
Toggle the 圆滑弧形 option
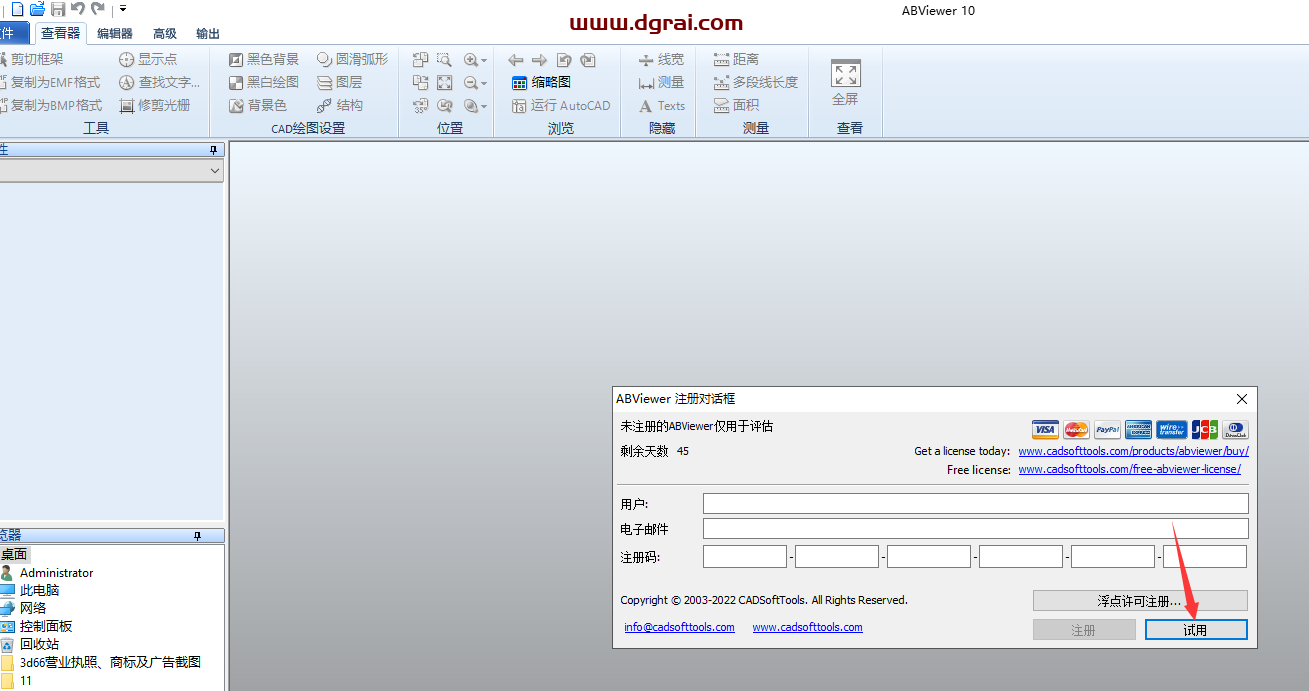pos(352,59)
